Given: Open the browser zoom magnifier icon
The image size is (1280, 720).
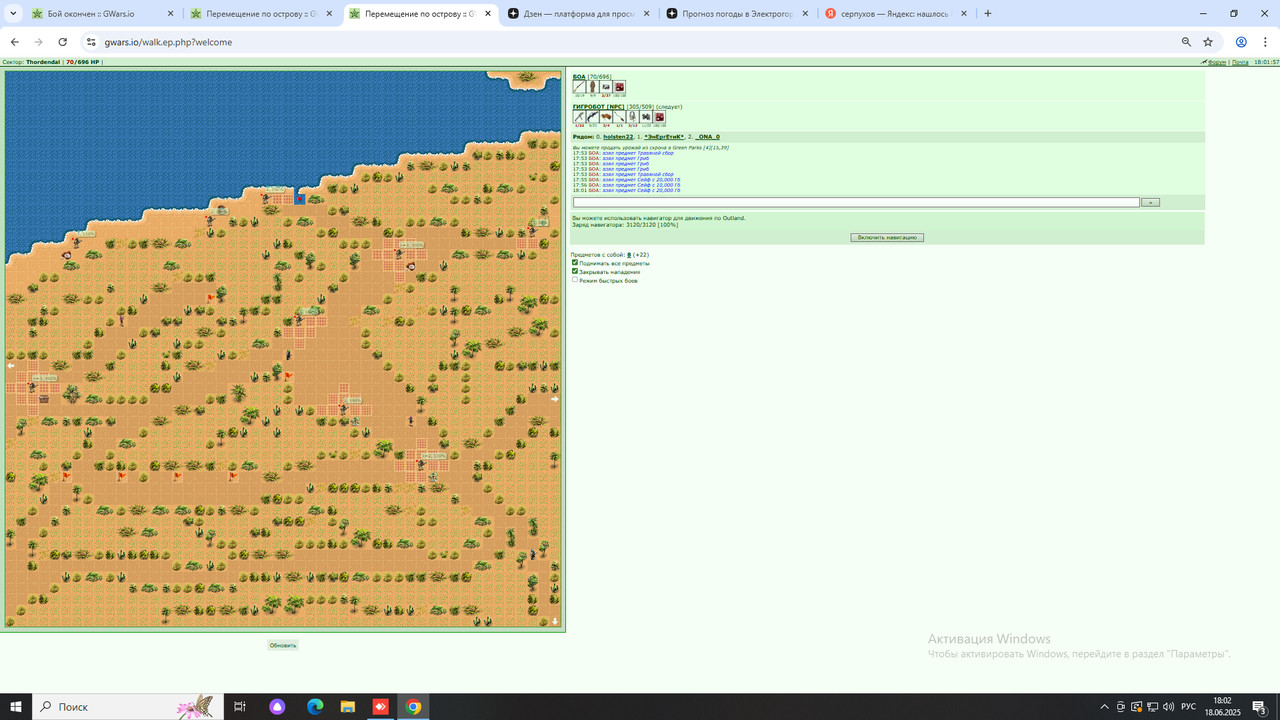Looking at the screenshot, I should click(1186, 42).
